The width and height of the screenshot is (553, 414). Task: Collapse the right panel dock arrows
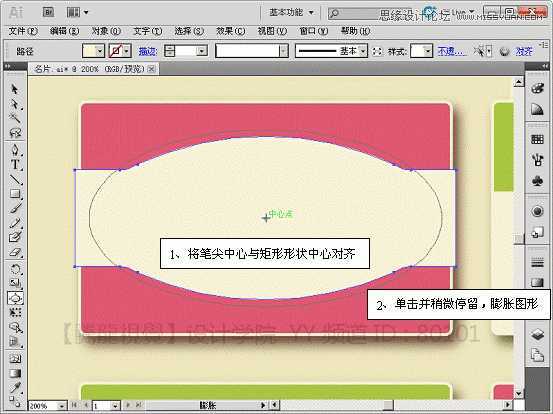(x=545, y=66)
